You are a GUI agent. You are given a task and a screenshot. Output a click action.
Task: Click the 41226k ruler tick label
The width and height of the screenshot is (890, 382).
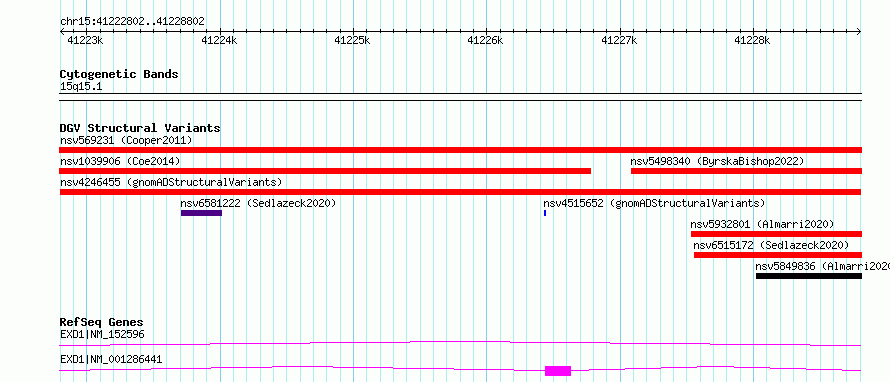click(485, 40)
